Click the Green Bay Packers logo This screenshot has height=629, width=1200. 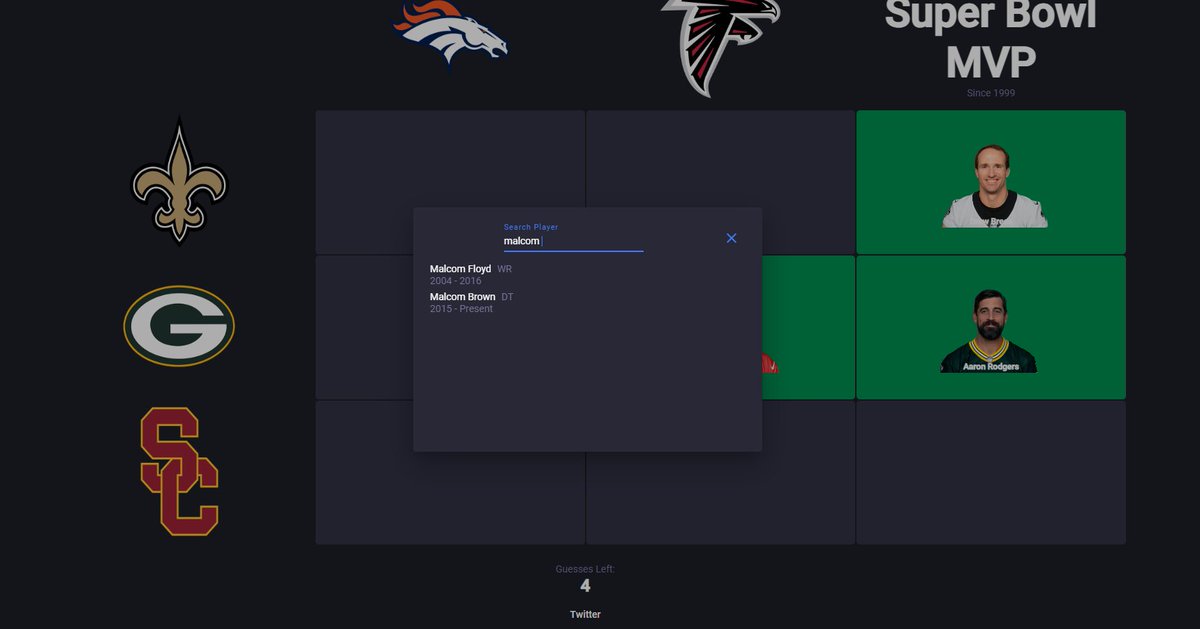click(x=179, y=326)
